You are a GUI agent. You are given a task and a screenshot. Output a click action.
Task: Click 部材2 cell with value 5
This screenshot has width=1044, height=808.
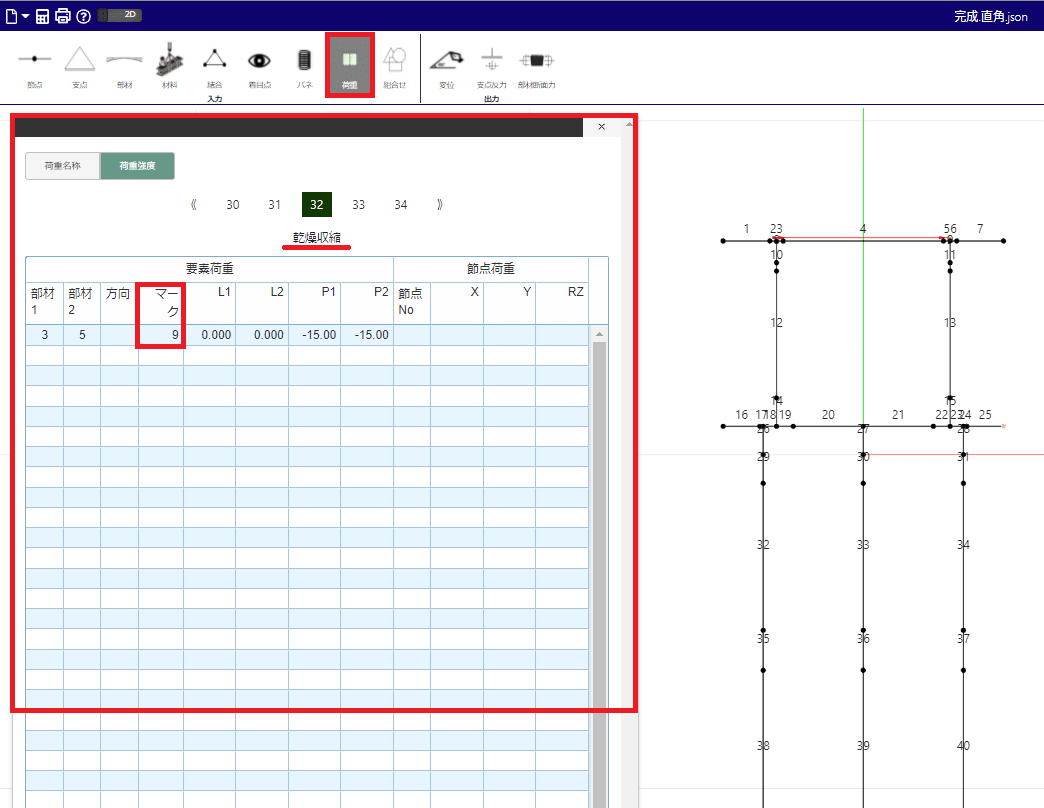coord(82,335)
